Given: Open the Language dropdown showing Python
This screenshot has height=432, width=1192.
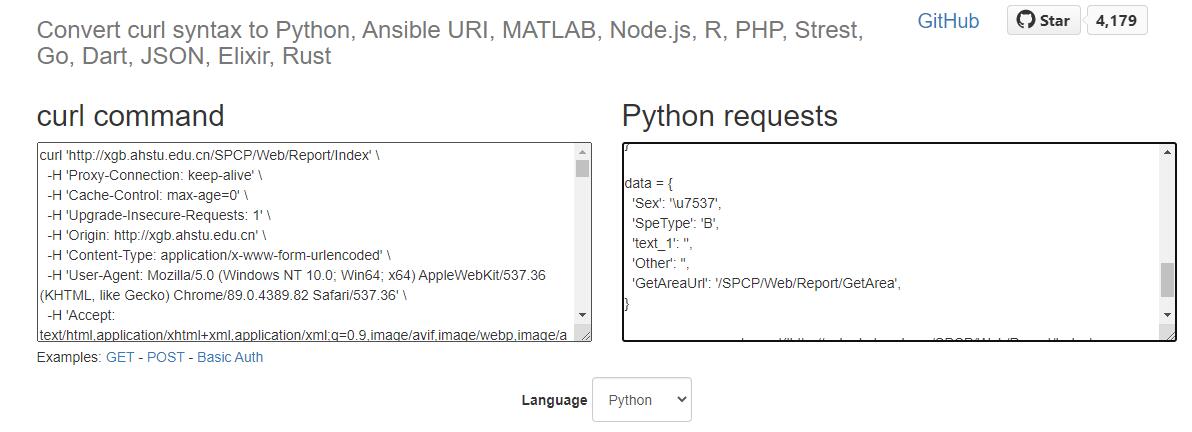Looking at the screenshot, I should pyautogui.click(x=641, y=400).
